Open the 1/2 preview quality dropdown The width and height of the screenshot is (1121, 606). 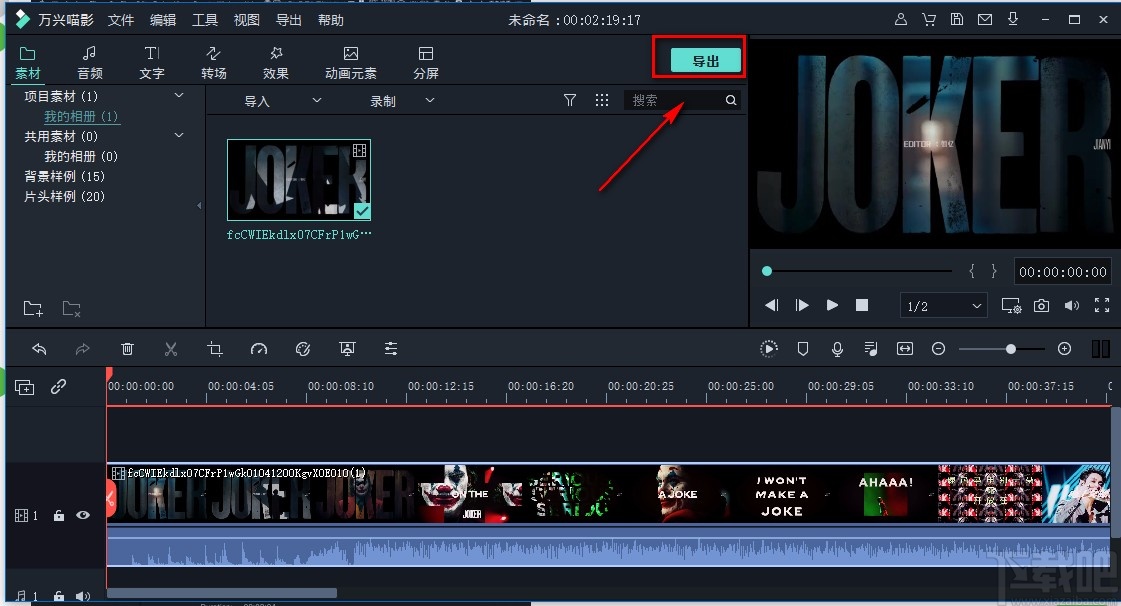coord(943,306)
